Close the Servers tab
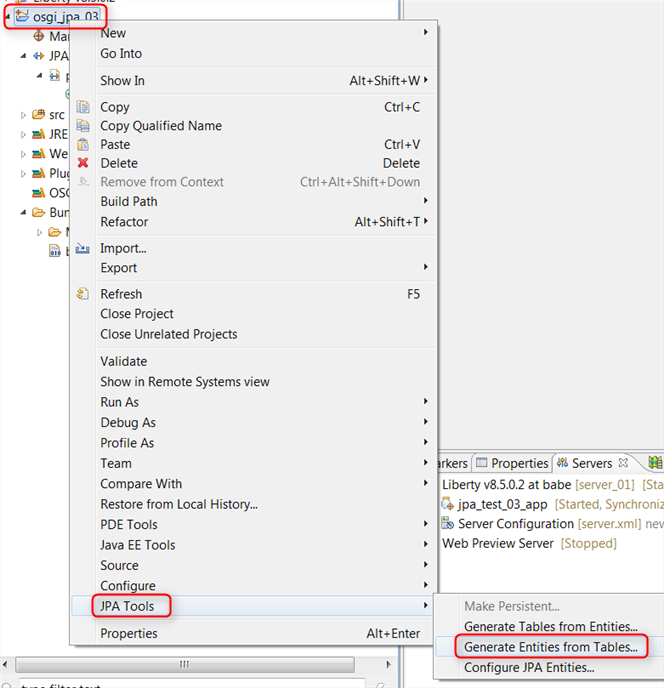 pos(623,463)
